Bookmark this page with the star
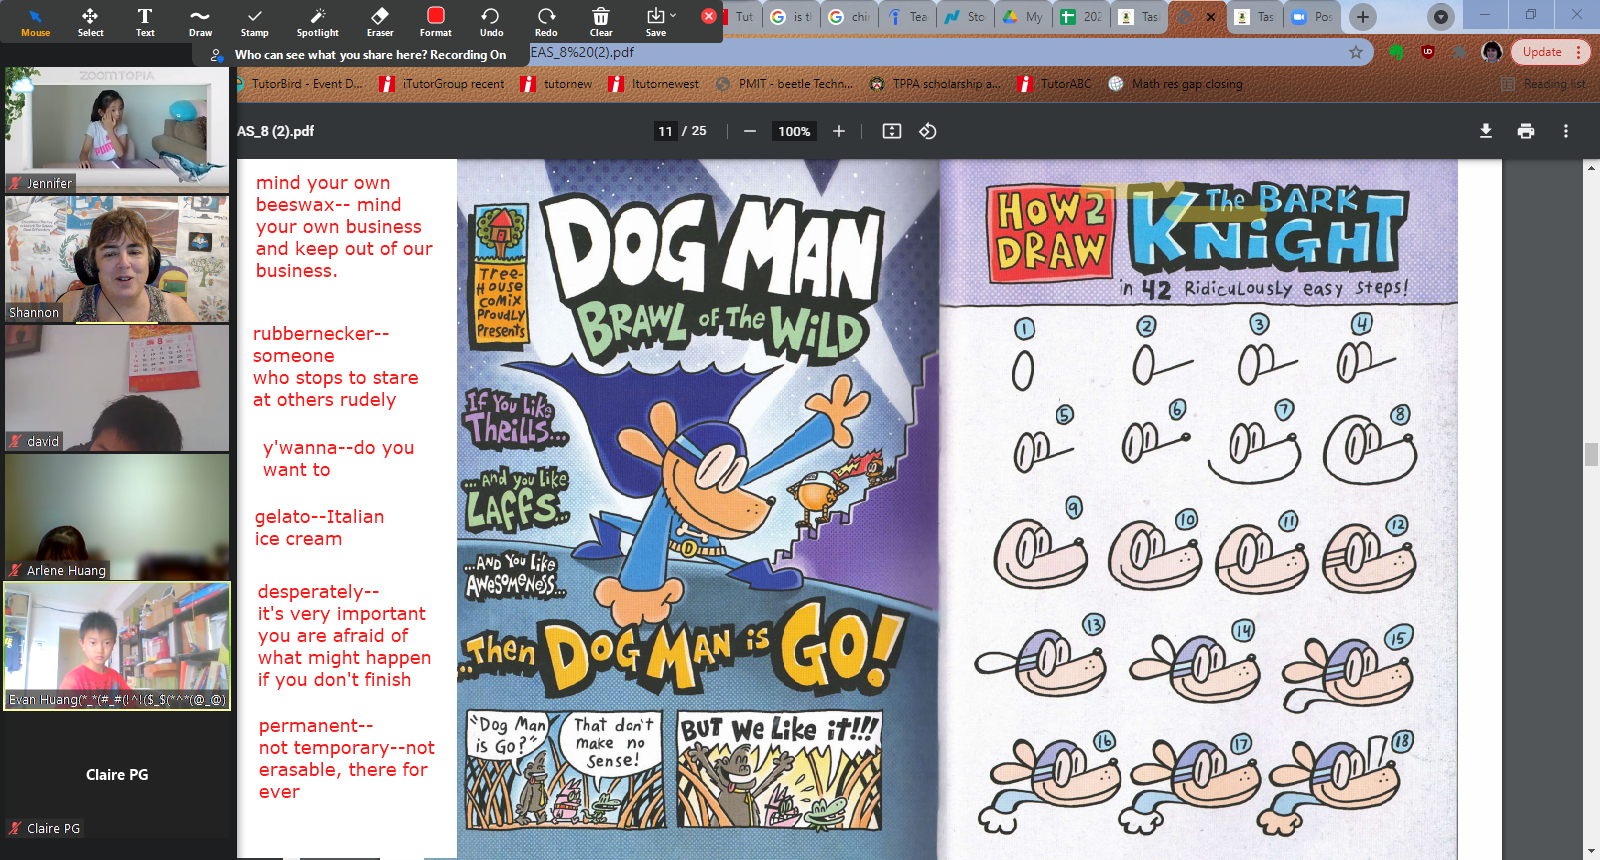The image size is (1600, 860). (x=1356, y=52)
